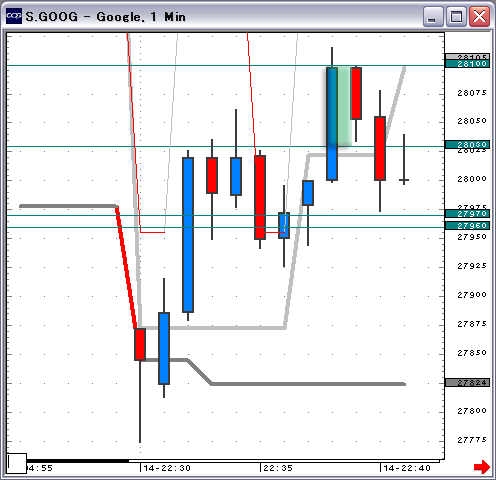Click the 28000 price scale value

pyautogui.click(x=472, y=179)
